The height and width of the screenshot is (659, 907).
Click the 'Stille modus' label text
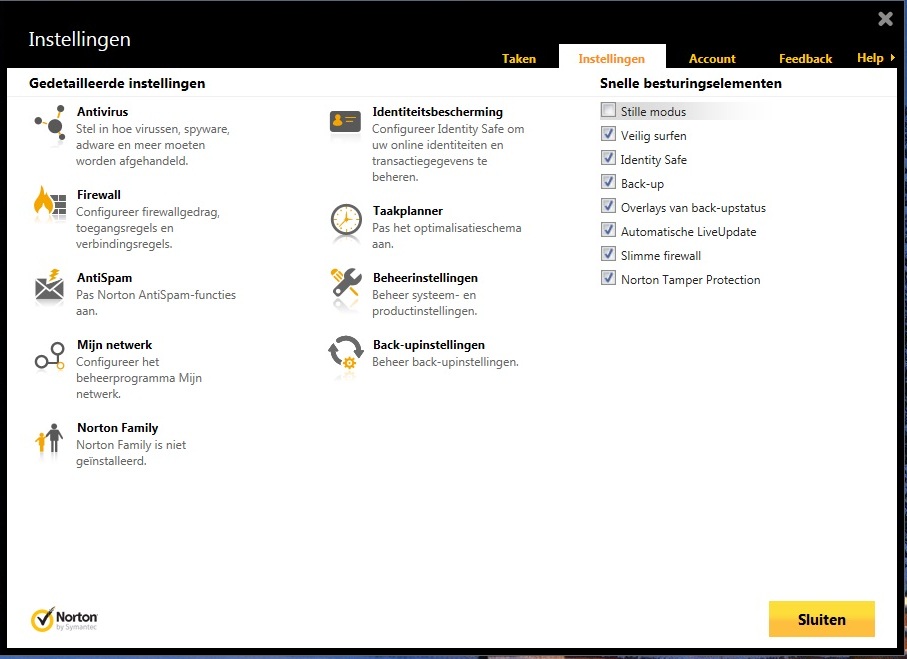(x=653, y=112)
